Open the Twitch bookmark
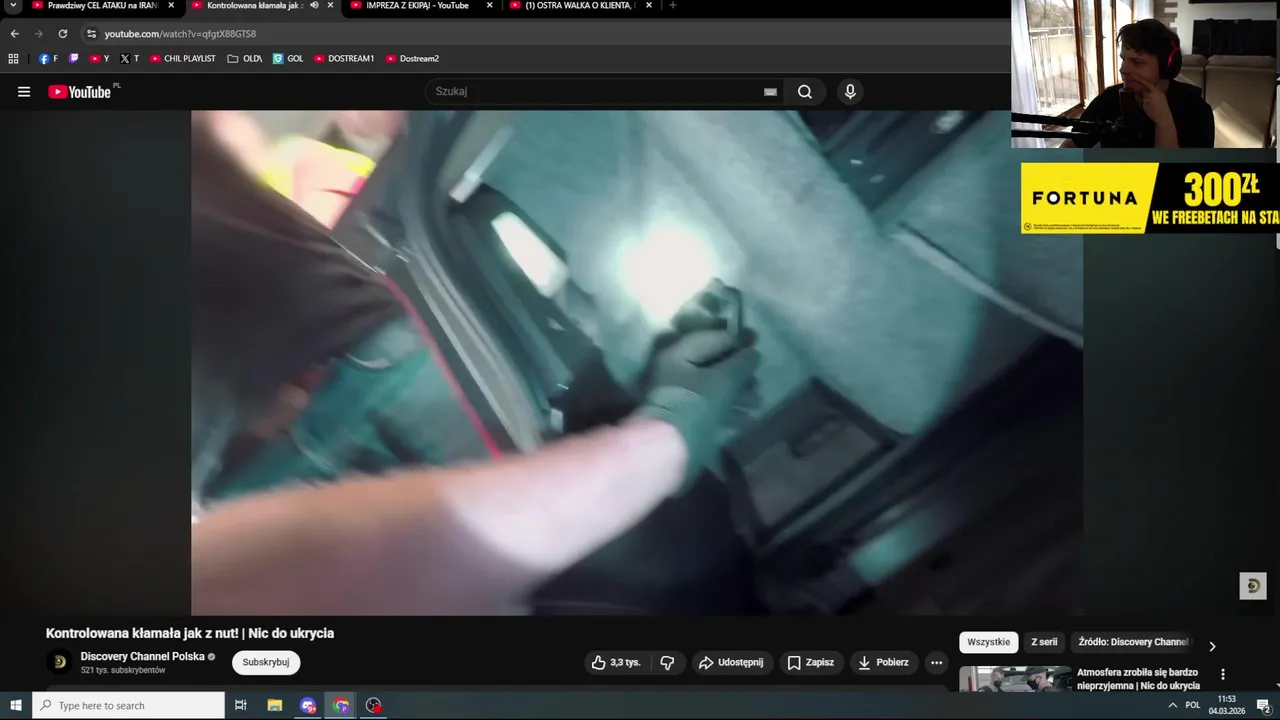Viewport: 1280px width, 720px height. [x=73, y=58]
